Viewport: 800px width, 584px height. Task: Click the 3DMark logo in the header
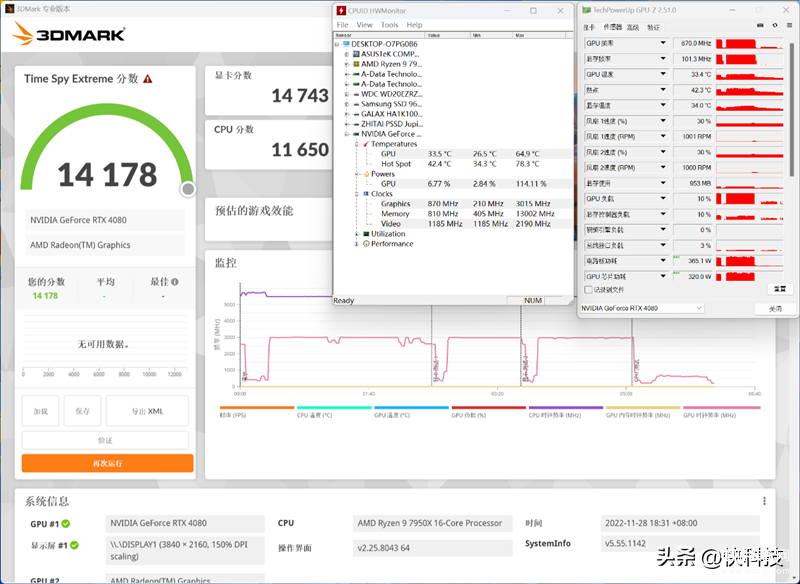(68, 34)
